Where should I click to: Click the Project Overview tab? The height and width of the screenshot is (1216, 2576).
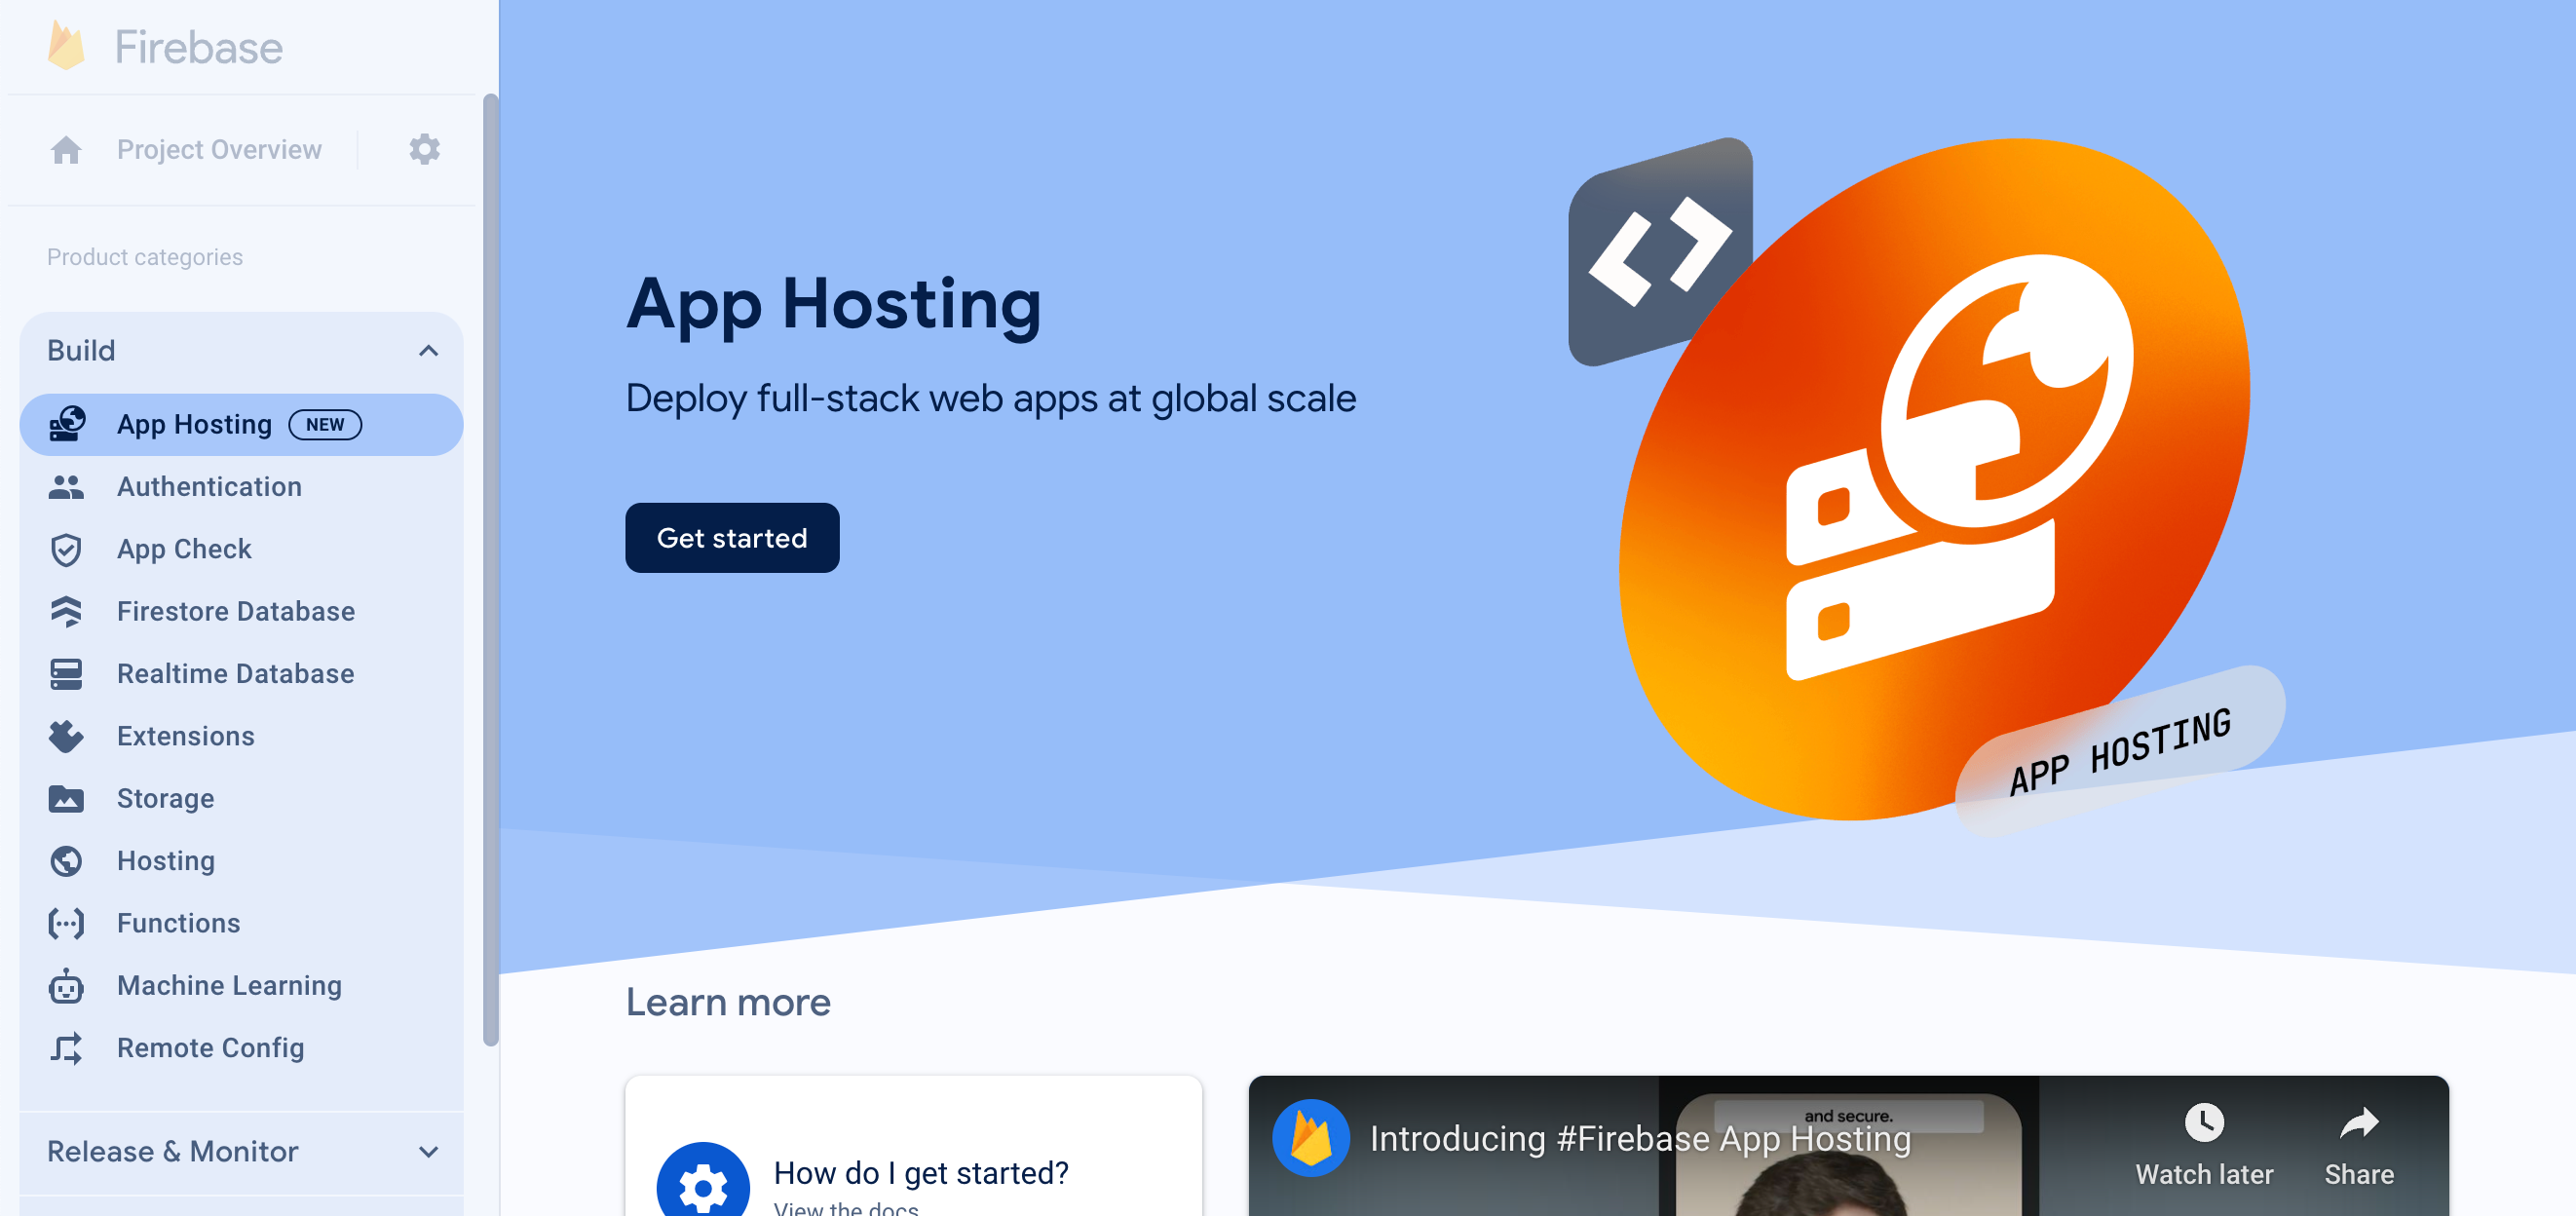[220, 149]
